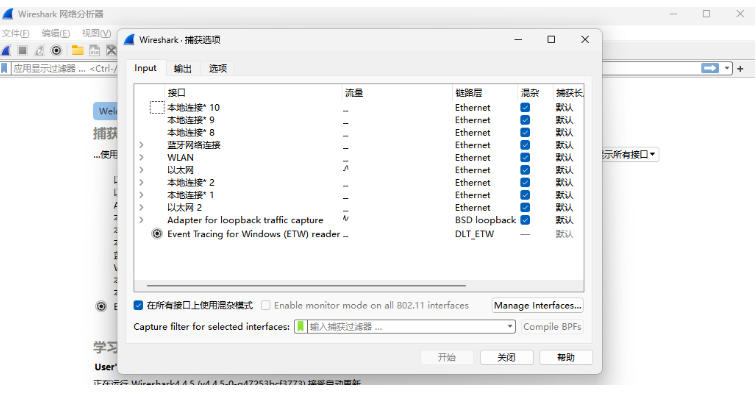
Task: Sort by the 链路层 column header
Action: pos(468,93)
